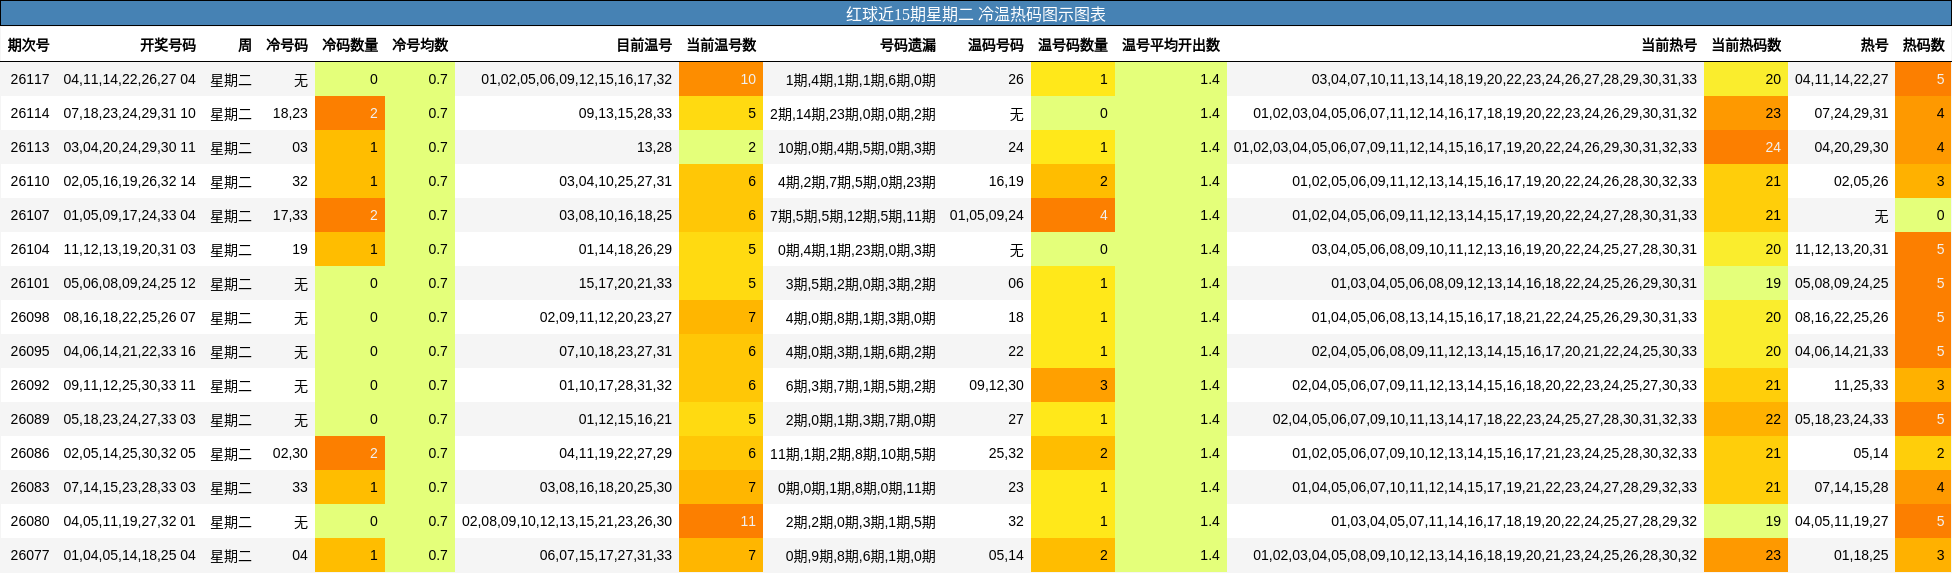Click hot numbers cell 05,18,23,24,33
Image resolution: width=1952 pixels, height=573 pixels.
click(x=1842, y=419)
